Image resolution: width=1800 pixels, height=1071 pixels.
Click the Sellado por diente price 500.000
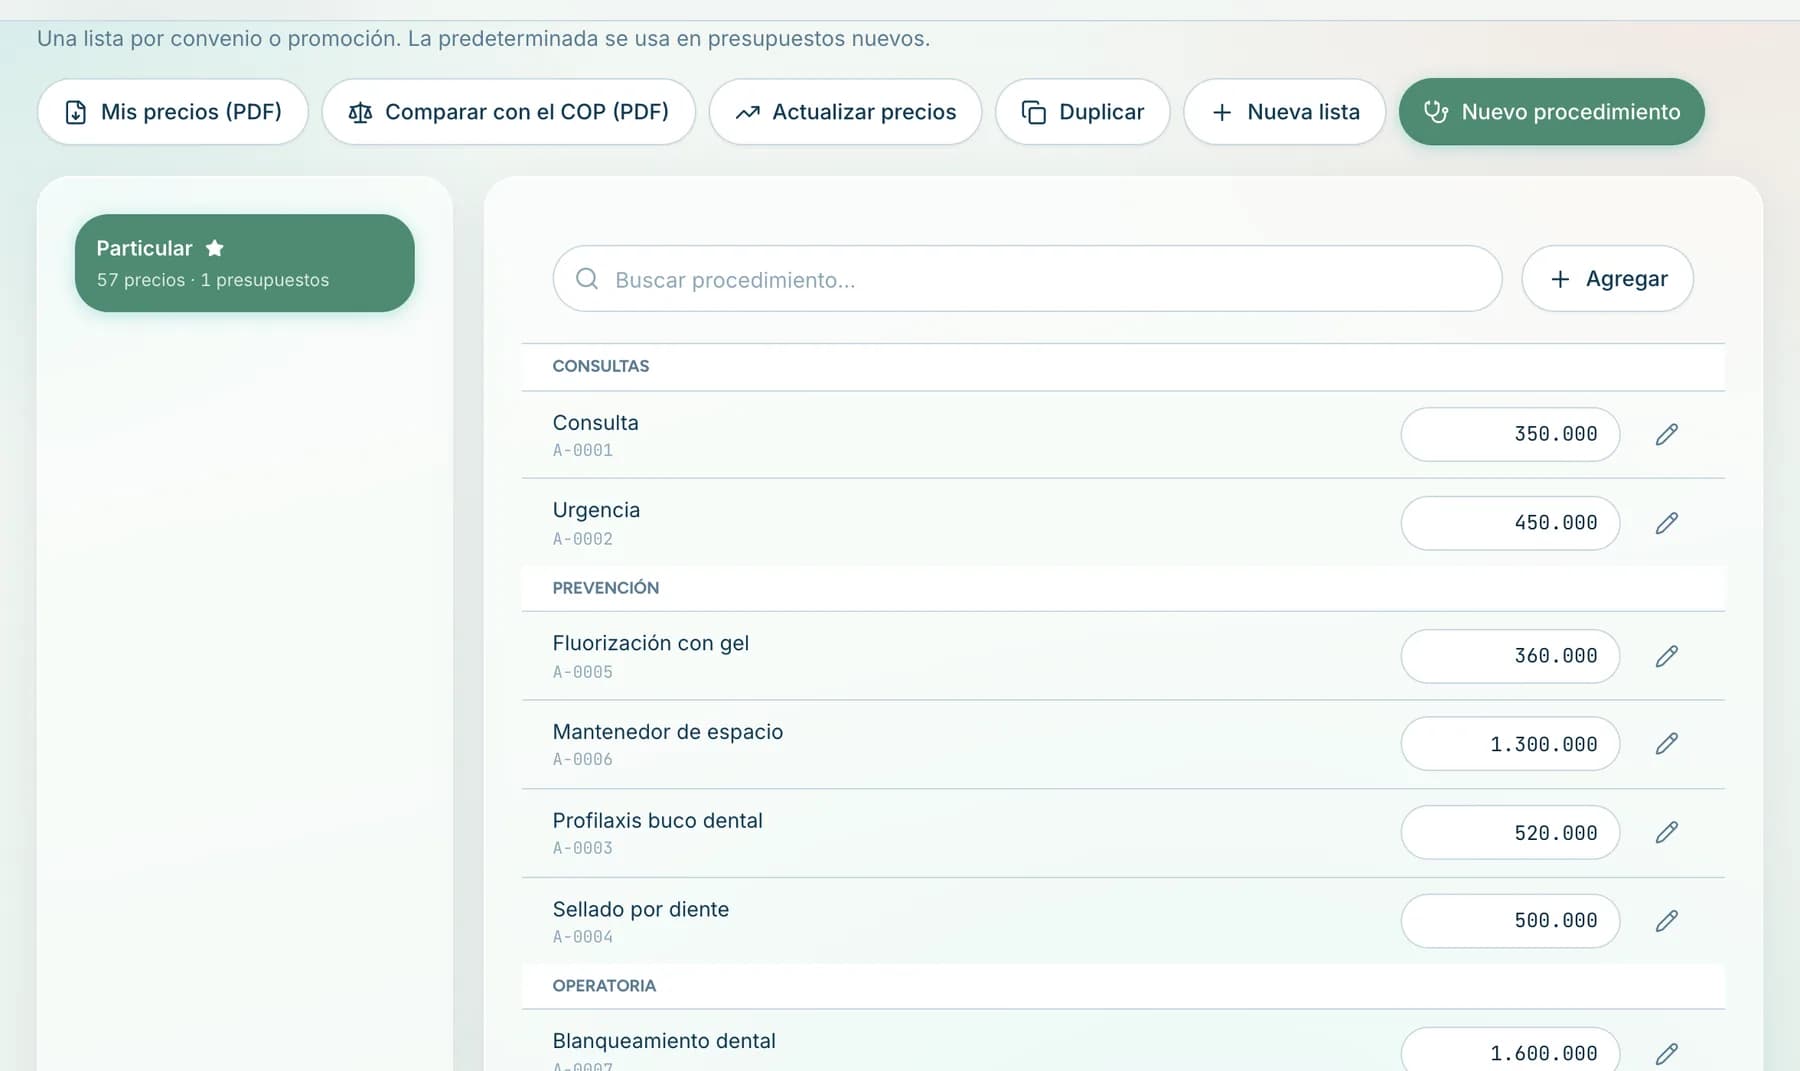[1510, 921]
